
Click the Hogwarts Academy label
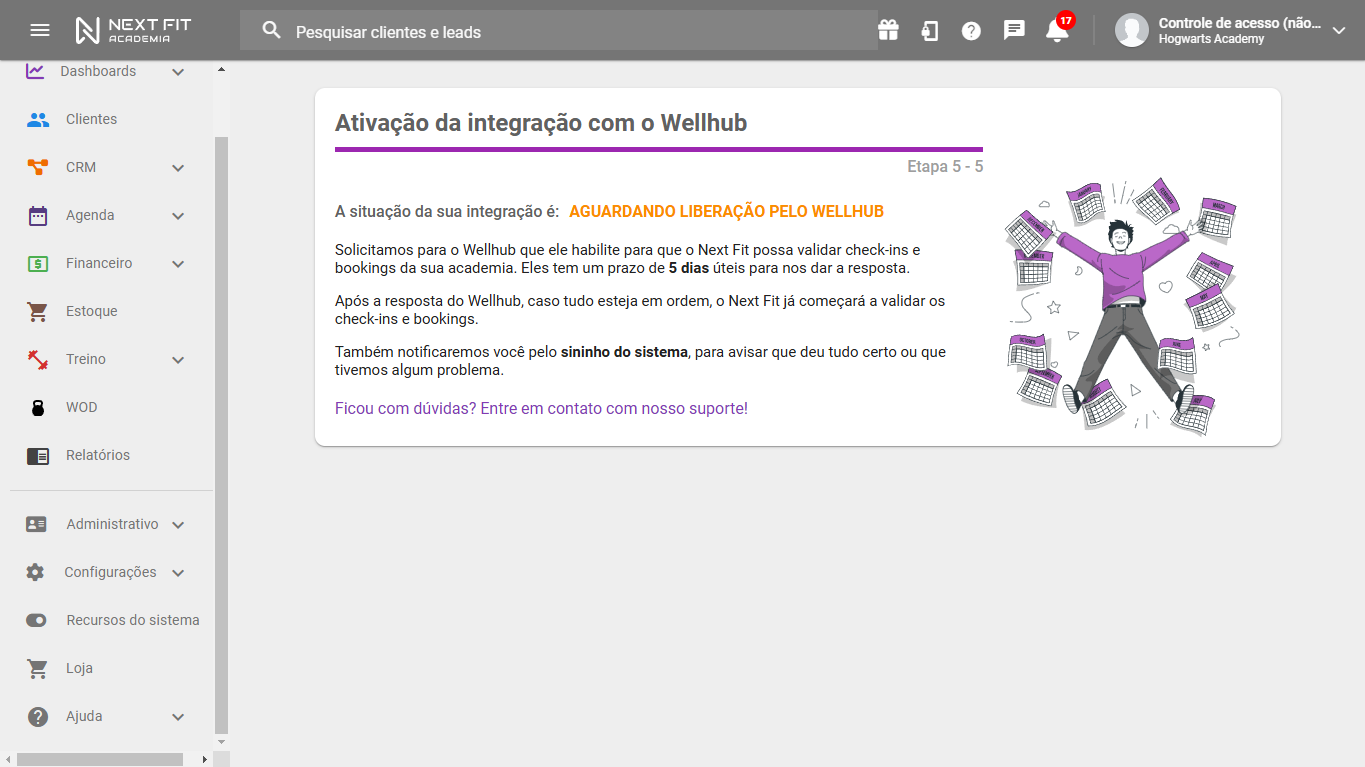[x=1211, y=39]
